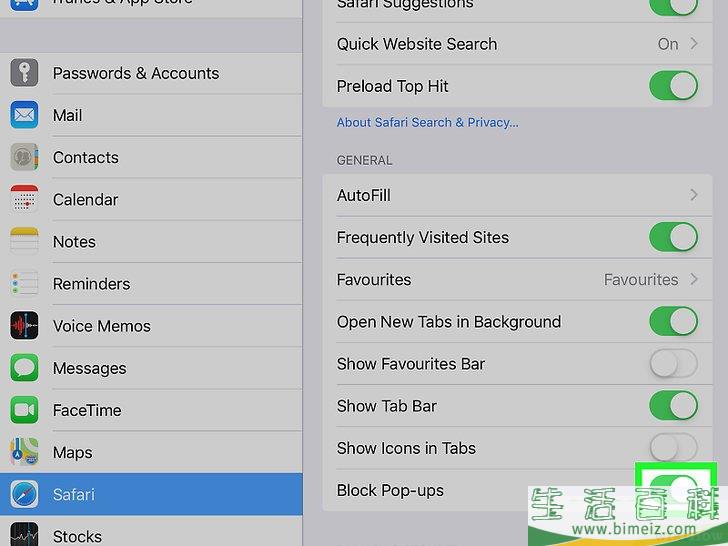This screenshot has height=546, width=728.
Task: Select the Contacts app icon
Action: tap(24, 157)
